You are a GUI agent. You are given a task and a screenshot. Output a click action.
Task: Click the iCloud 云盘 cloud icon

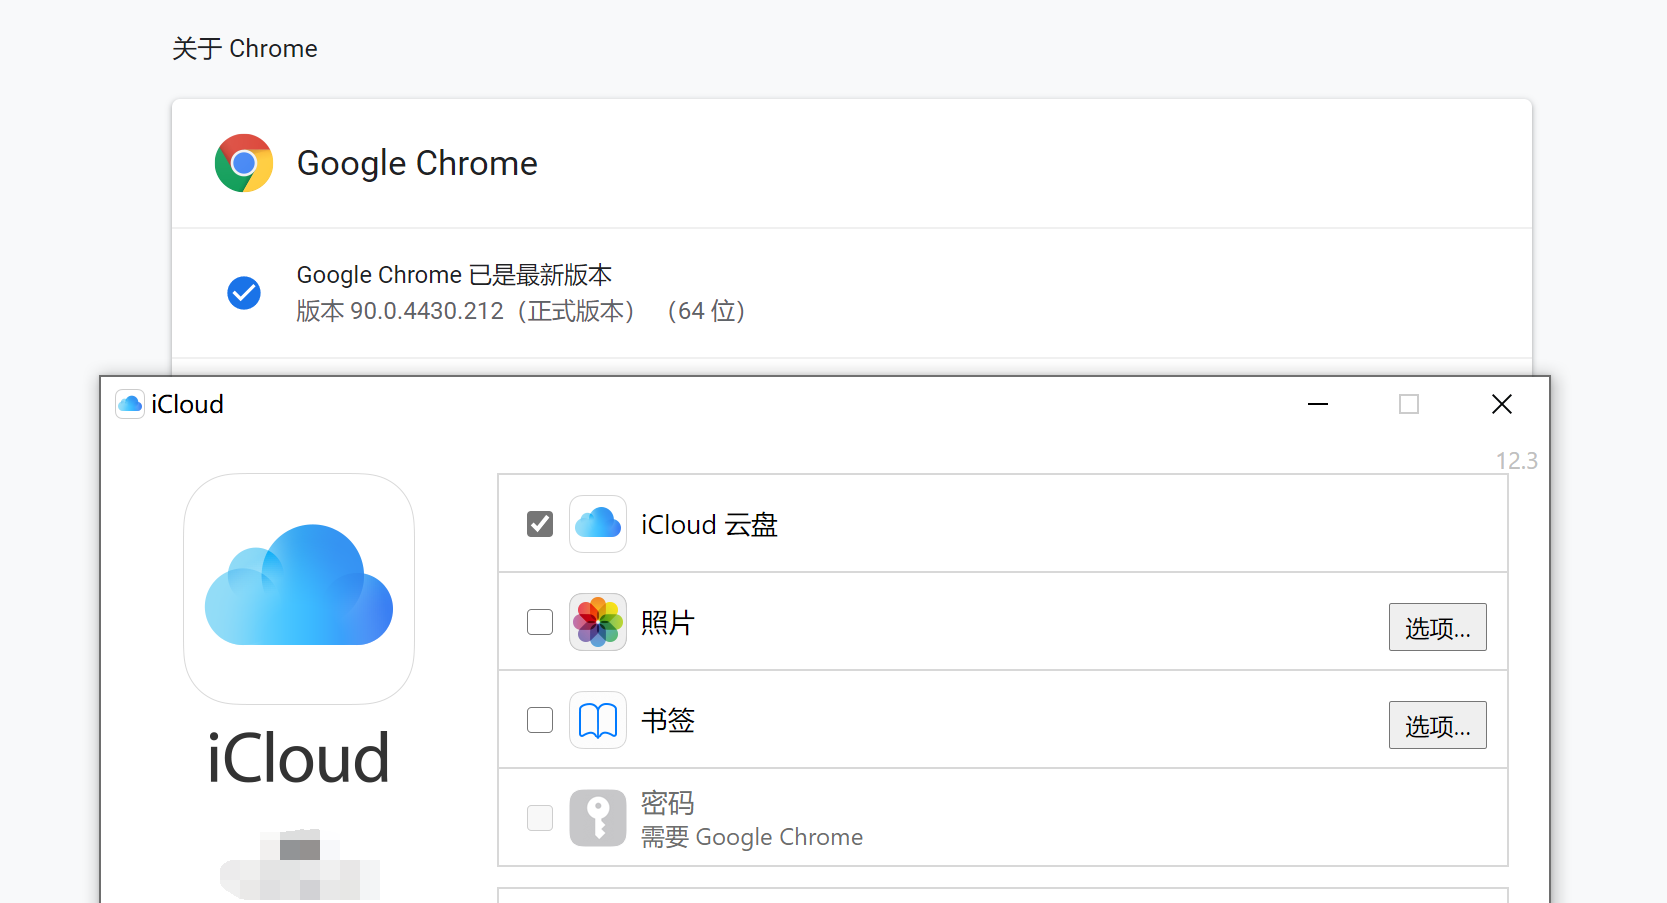(x=598, y=524)
